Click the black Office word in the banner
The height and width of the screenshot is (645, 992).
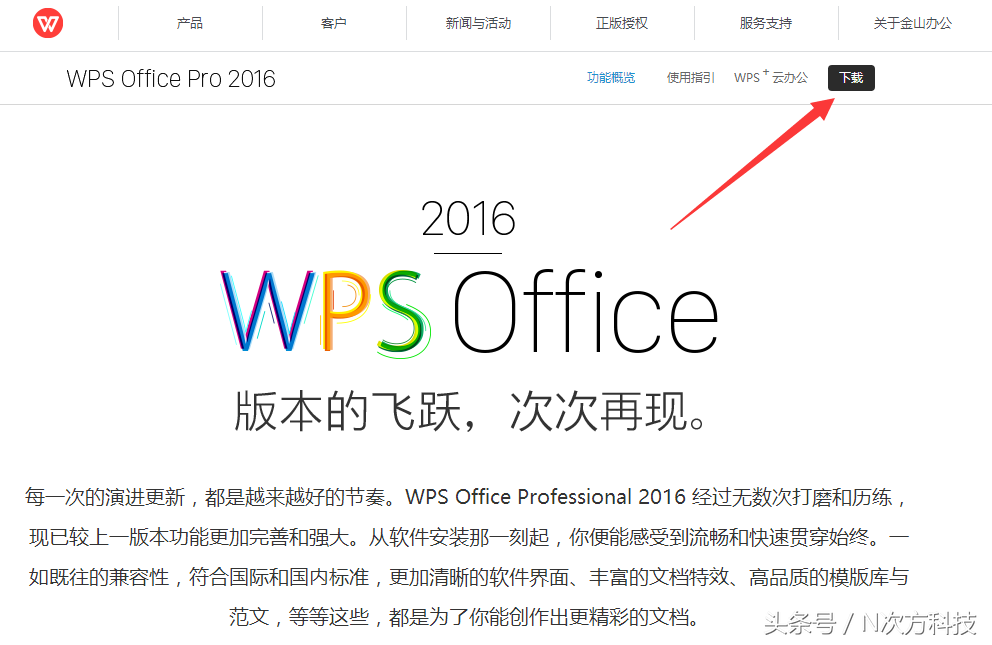[x=585, y=311]
